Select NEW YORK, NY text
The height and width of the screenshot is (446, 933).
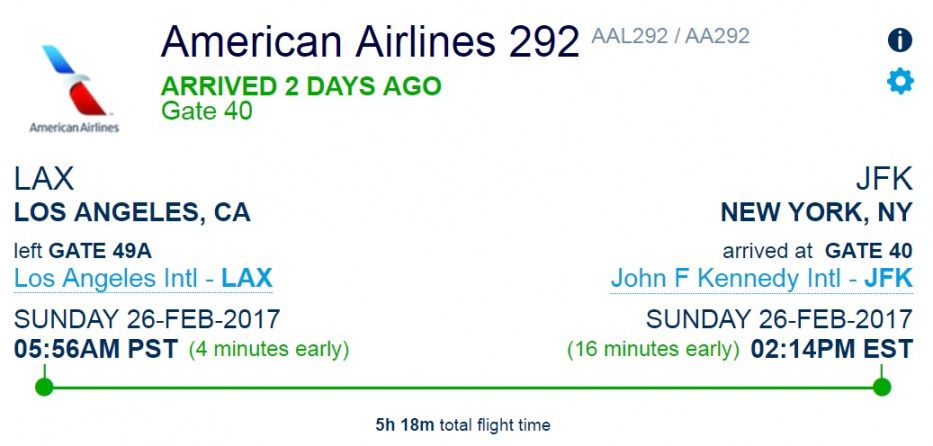click(816, 213)
